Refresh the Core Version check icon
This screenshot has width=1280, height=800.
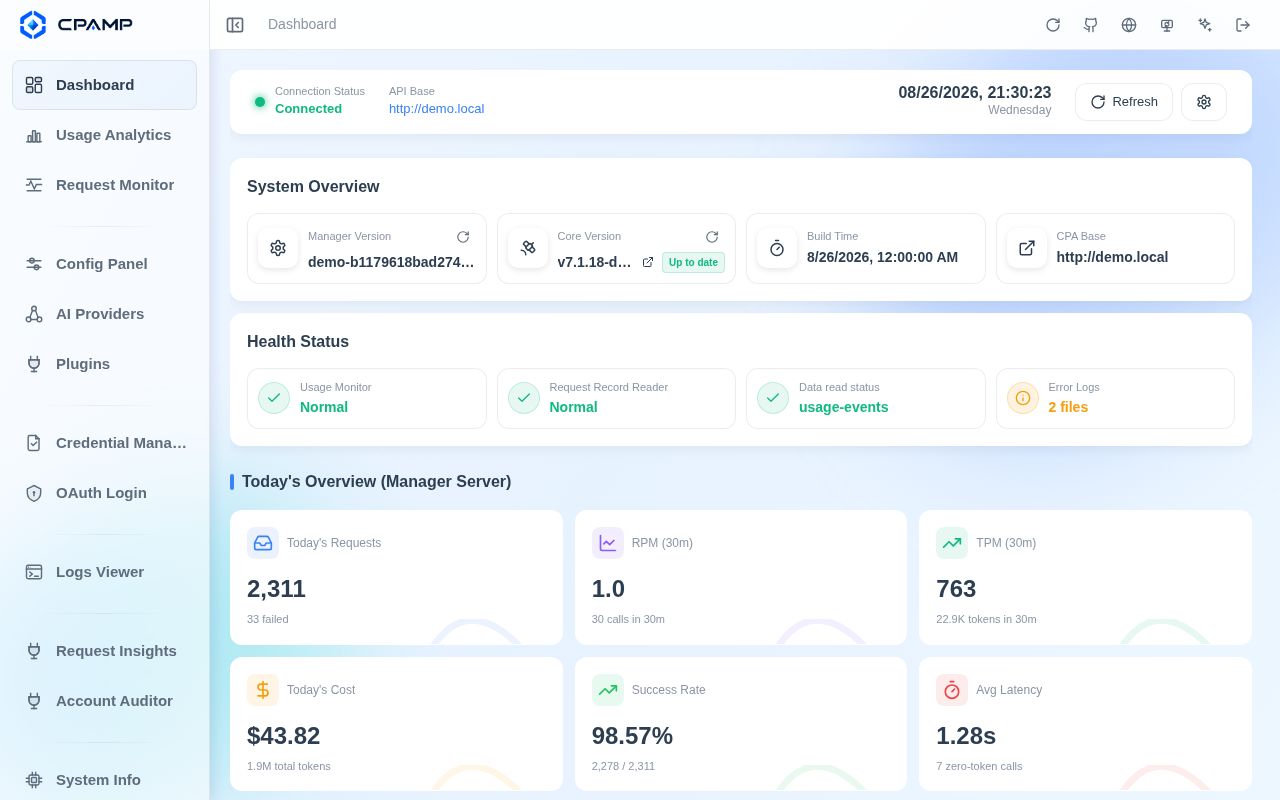pos(712,237)
